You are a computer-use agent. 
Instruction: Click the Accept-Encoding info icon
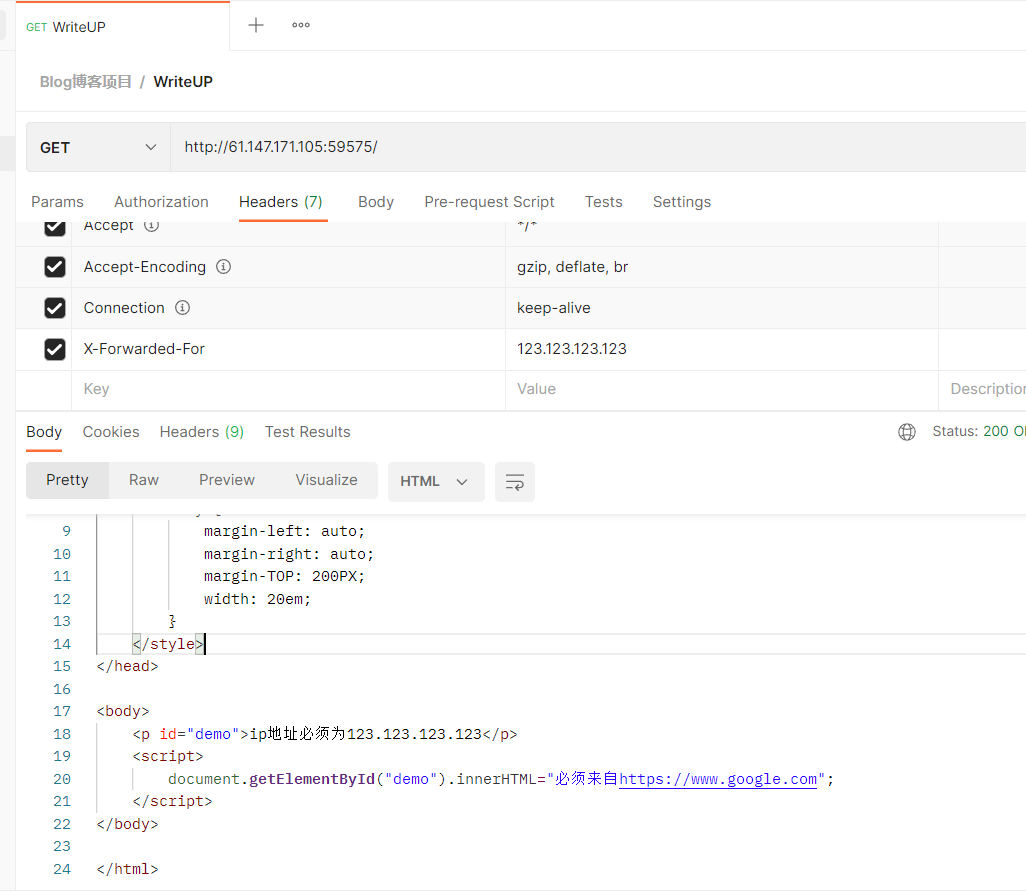[224, 267]
